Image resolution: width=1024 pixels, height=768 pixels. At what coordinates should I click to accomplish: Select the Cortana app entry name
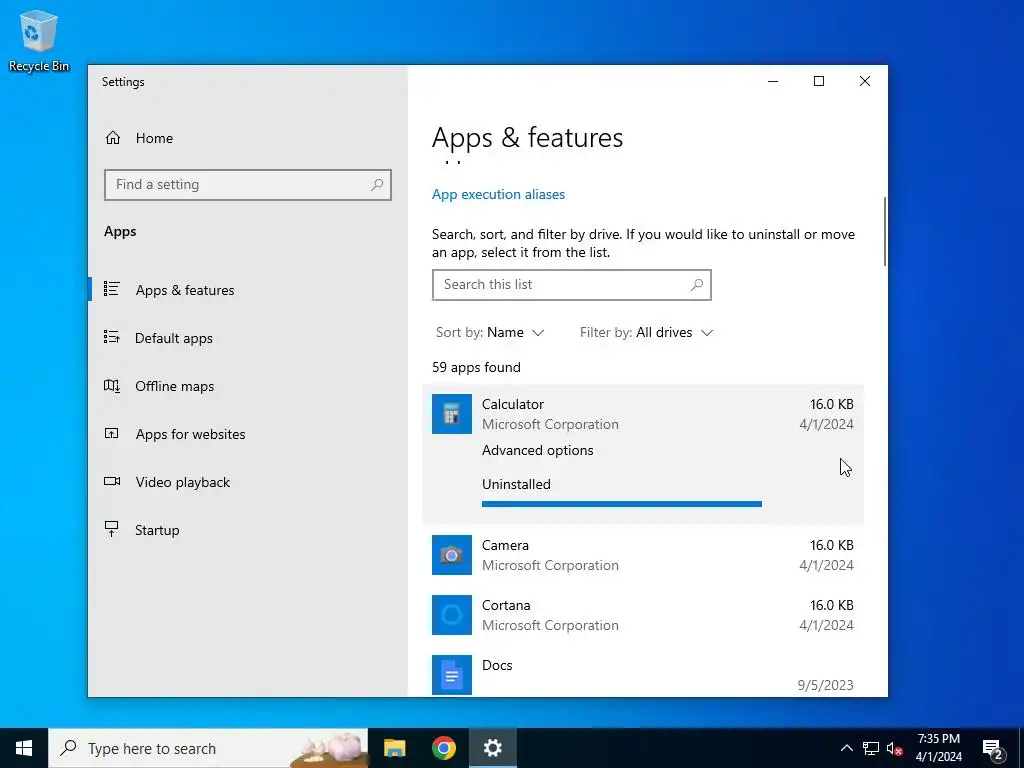pyautogui.click(x=506, y=605)
